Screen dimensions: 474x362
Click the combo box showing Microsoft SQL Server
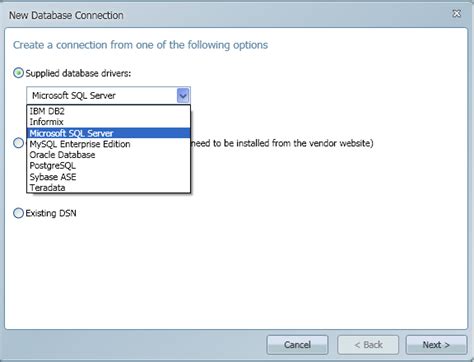[108, 96]
